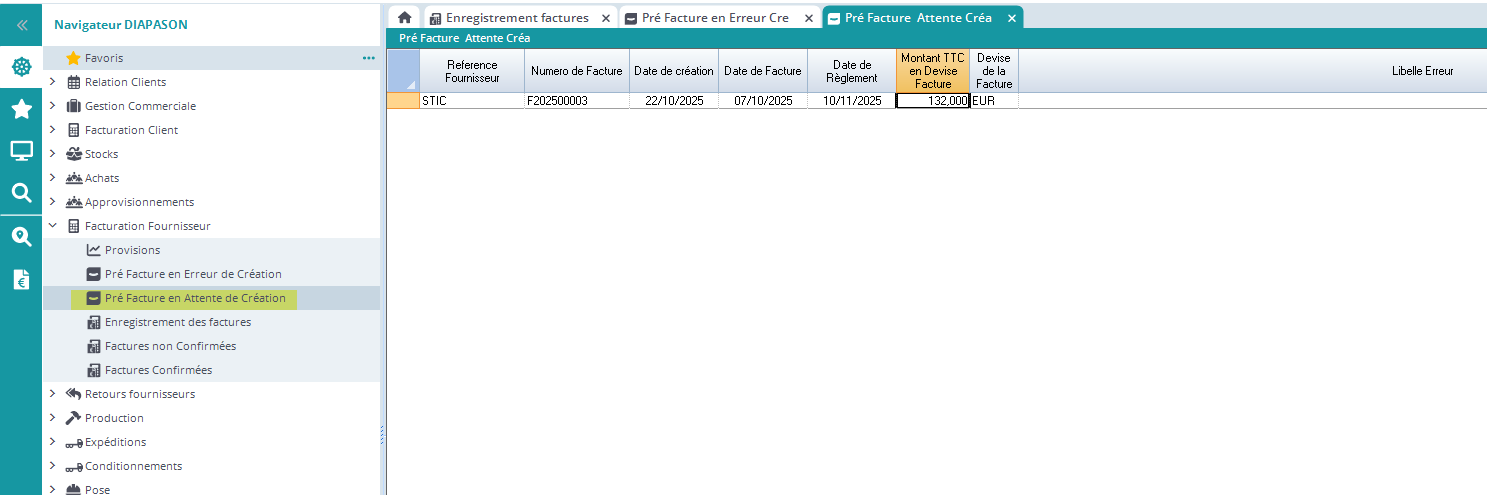Open the location pin search sidebar icon
The height and width of the screenshot is (495, 1487).
tap(21, 237)
